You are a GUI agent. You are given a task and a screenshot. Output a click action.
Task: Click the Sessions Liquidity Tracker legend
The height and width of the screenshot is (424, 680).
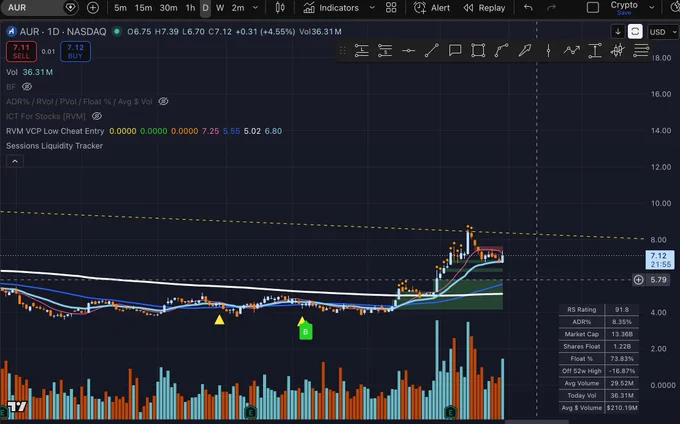click(54, 146)
